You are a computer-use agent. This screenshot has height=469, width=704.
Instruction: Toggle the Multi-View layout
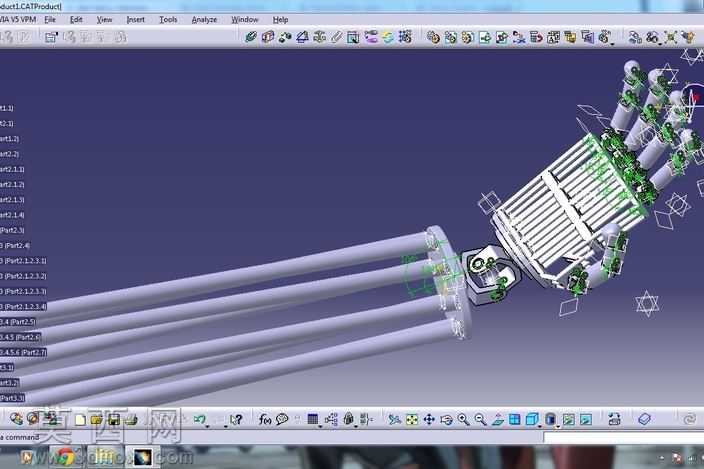click(515, 419)
